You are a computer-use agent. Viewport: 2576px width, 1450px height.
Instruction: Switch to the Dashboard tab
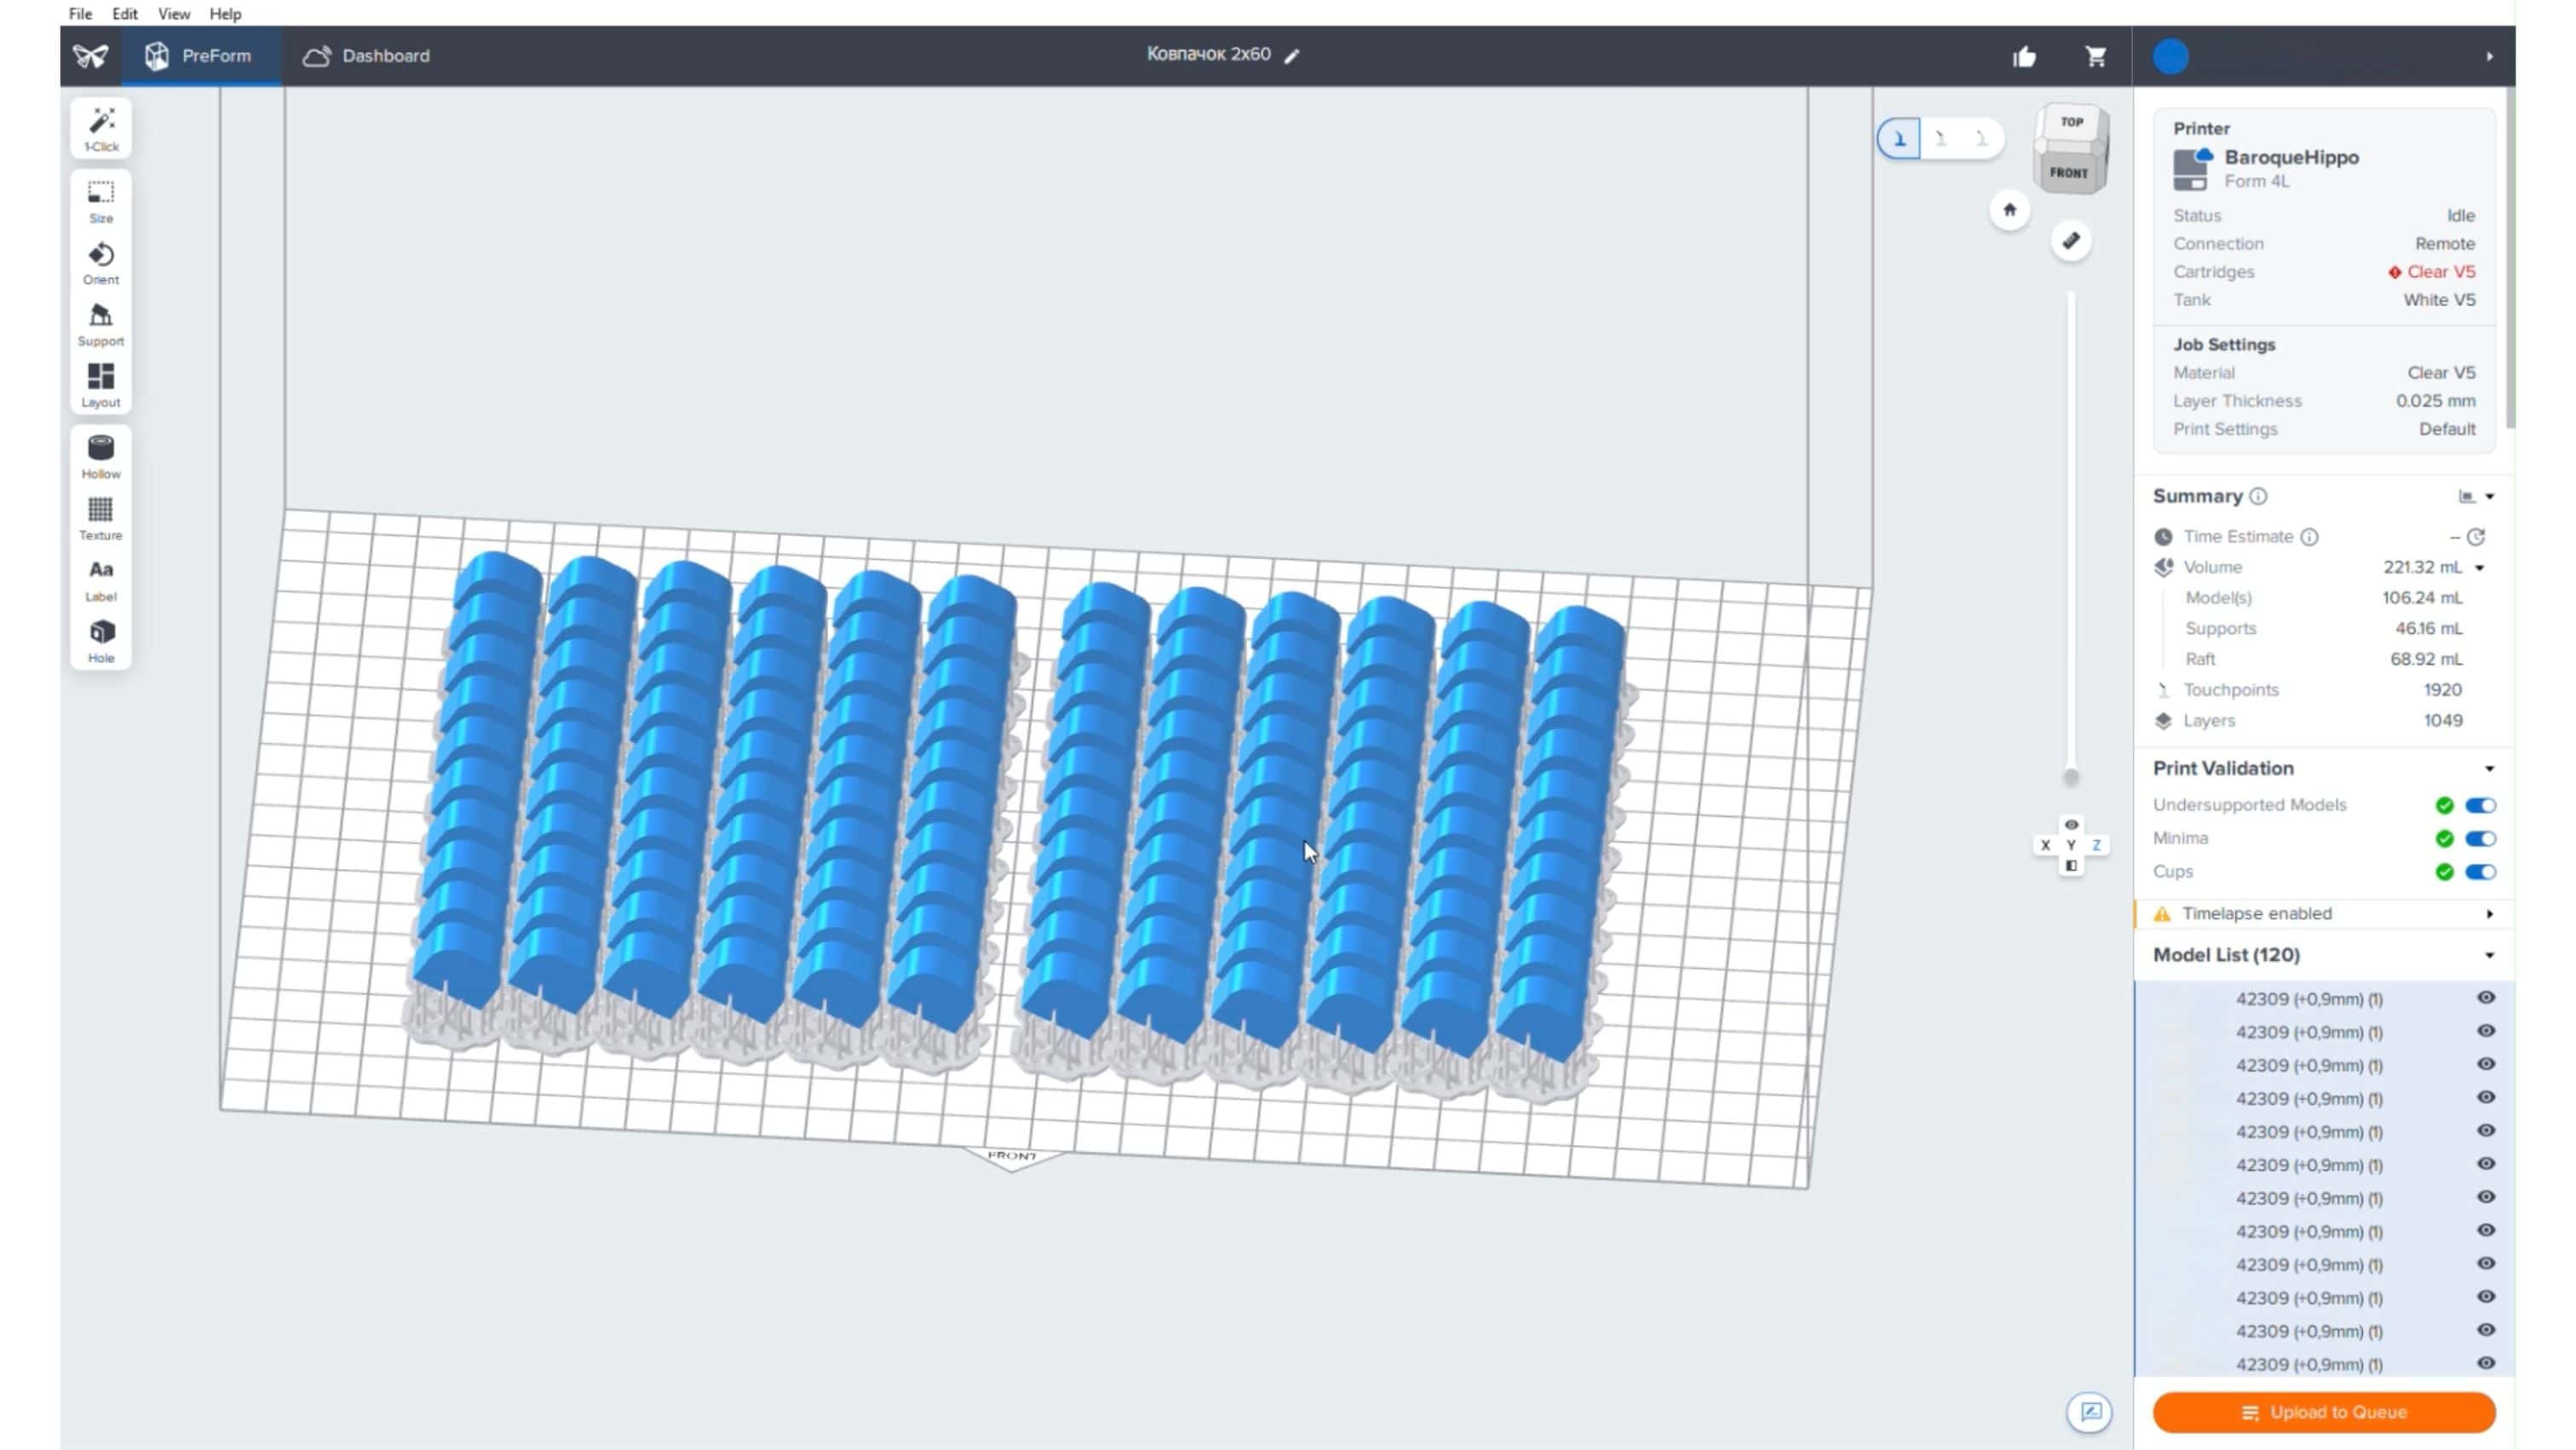(x=367, y=56)
